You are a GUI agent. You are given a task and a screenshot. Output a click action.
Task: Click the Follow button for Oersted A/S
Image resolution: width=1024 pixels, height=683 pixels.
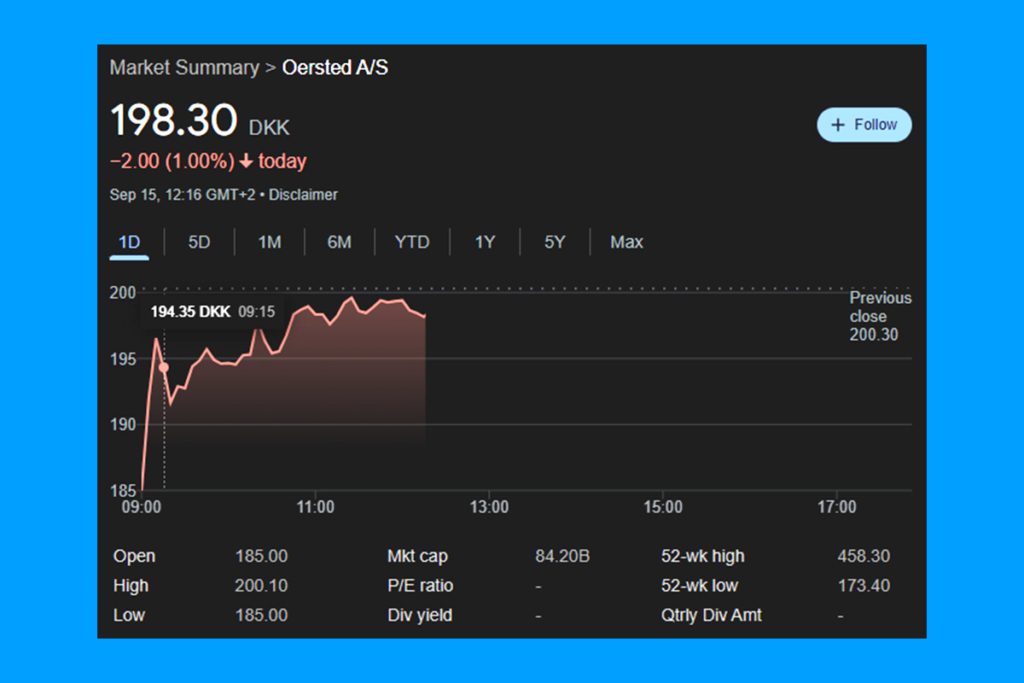[x=864, y=124]
